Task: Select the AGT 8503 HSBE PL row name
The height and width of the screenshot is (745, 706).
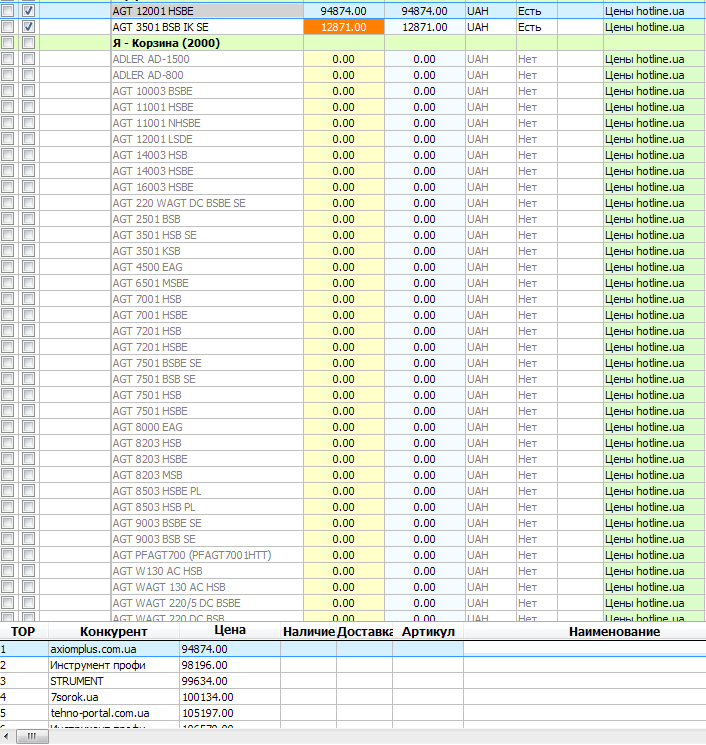Action: coord(157,491)
